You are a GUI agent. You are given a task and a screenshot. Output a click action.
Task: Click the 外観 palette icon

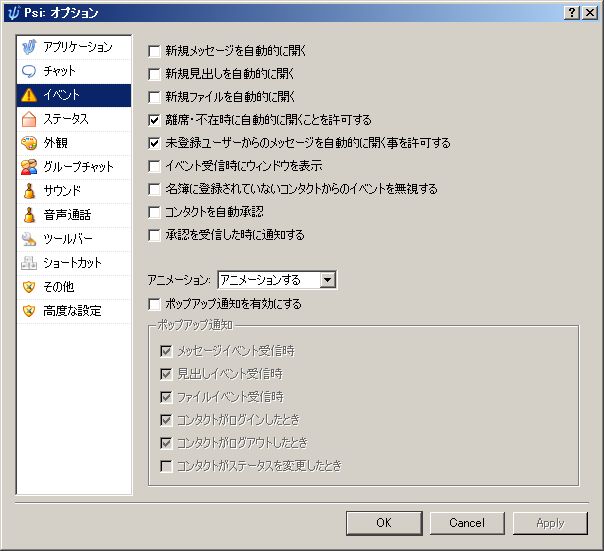(29, 143)
